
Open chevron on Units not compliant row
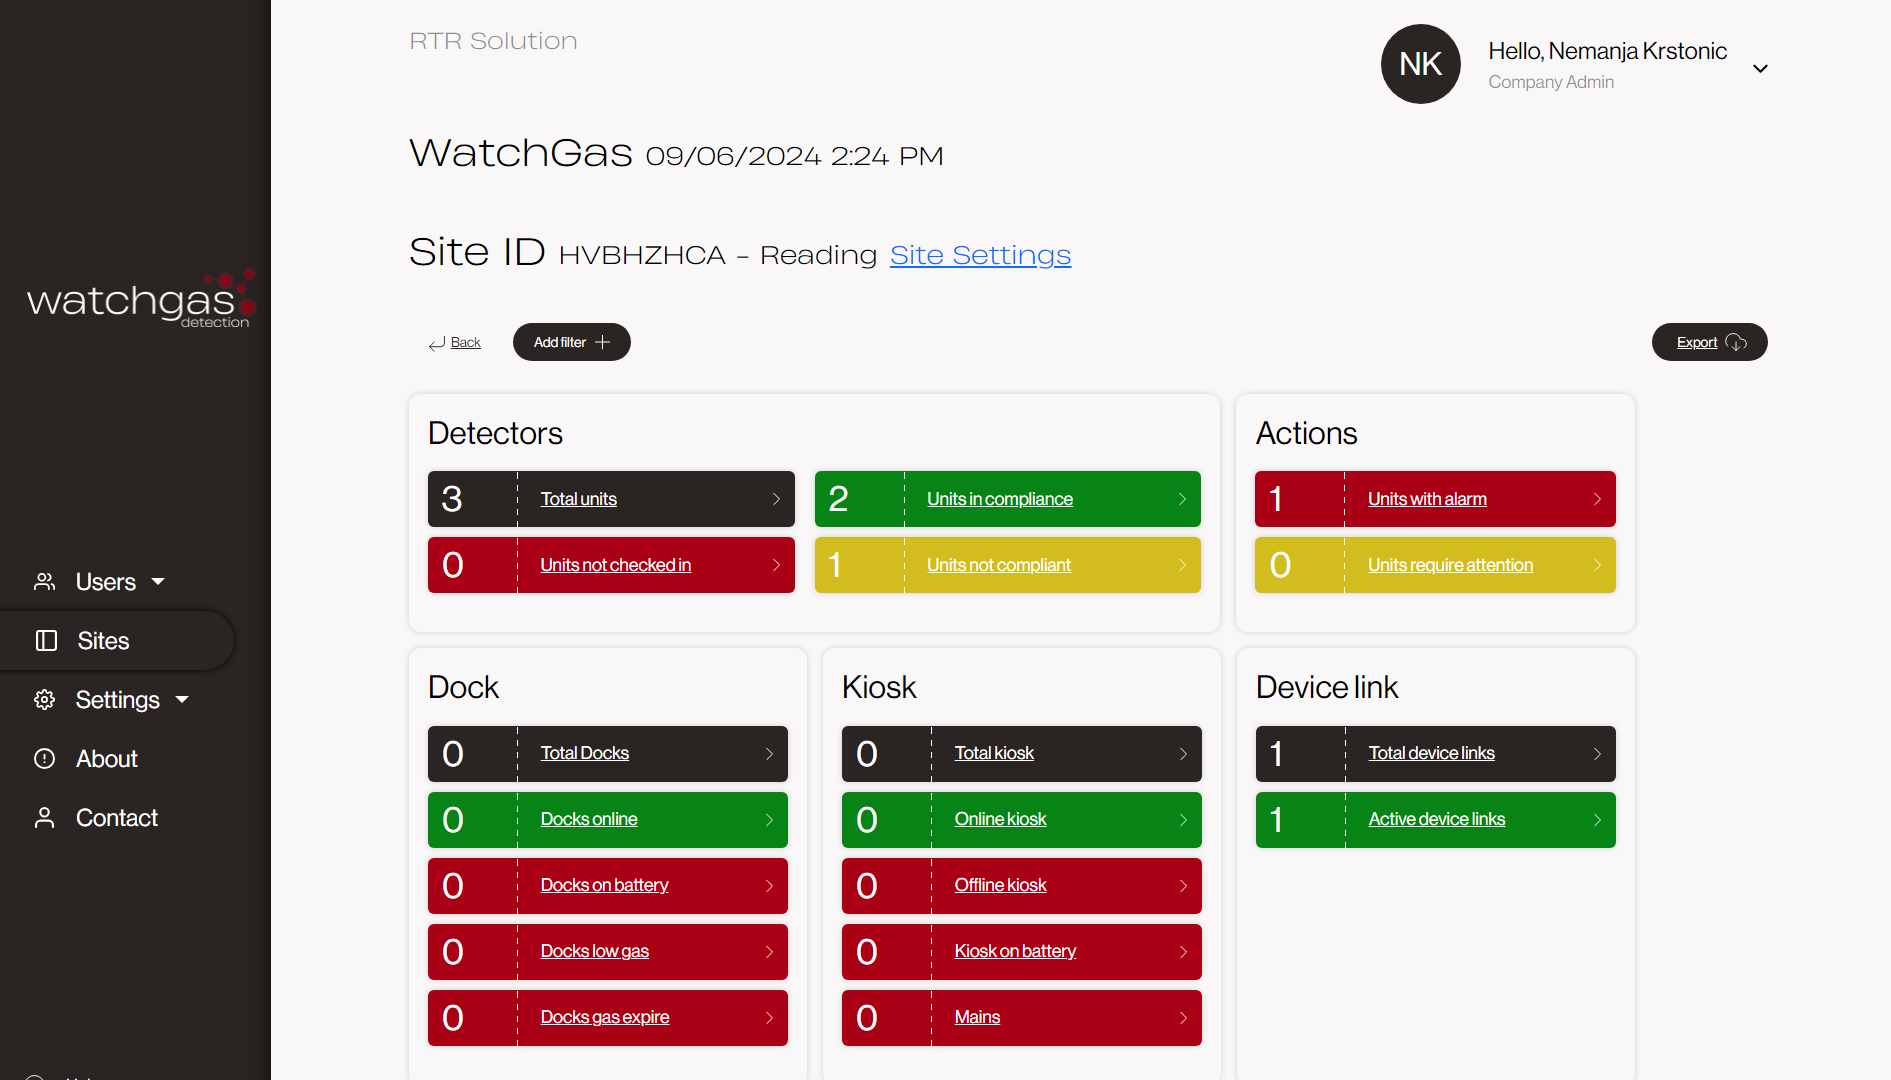pos(1182,565)
